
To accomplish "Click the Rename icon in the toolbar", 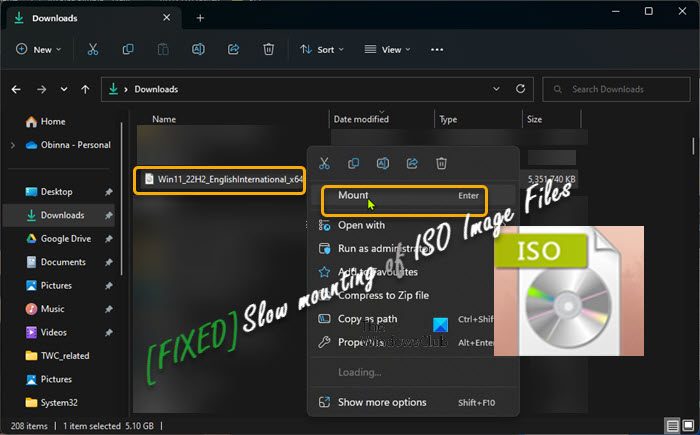I will click(198, 50).
